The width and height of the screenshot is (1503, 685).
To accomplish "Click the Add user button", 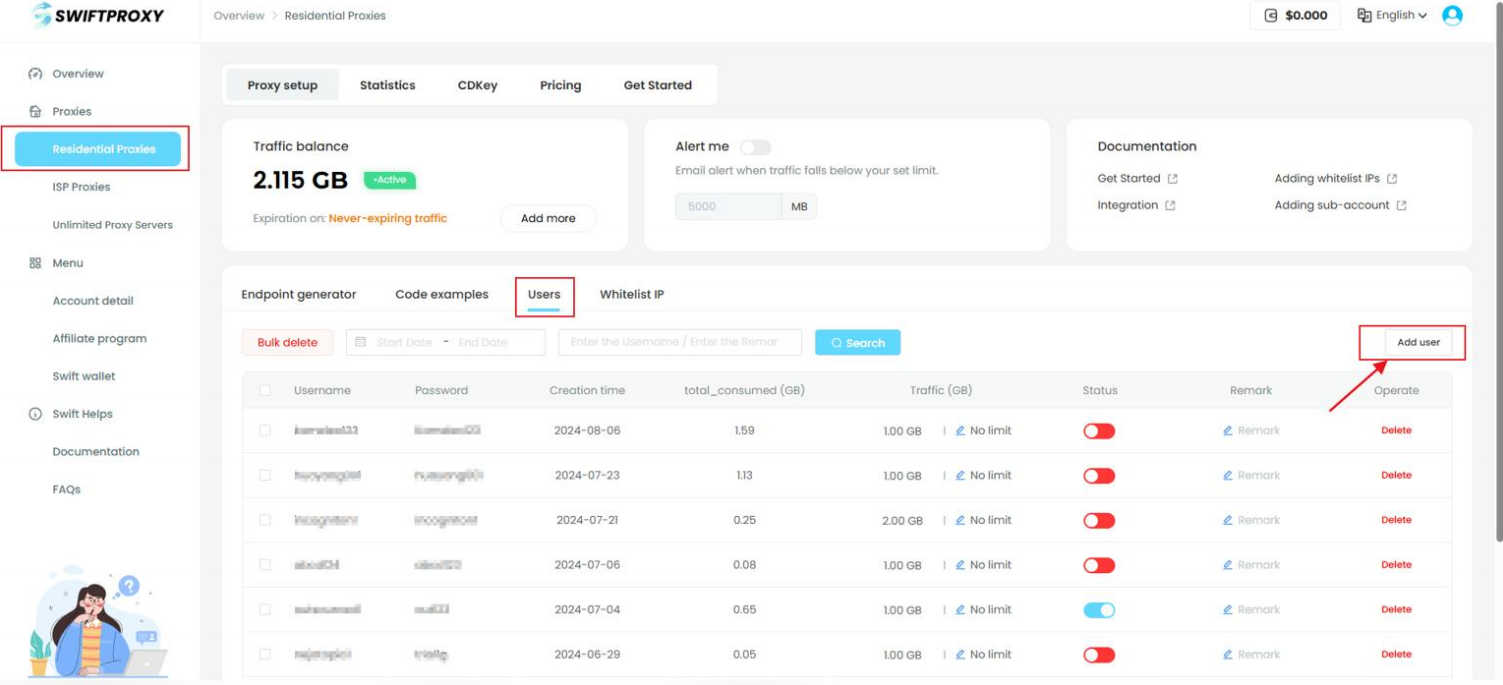I will pos(1418,342).
